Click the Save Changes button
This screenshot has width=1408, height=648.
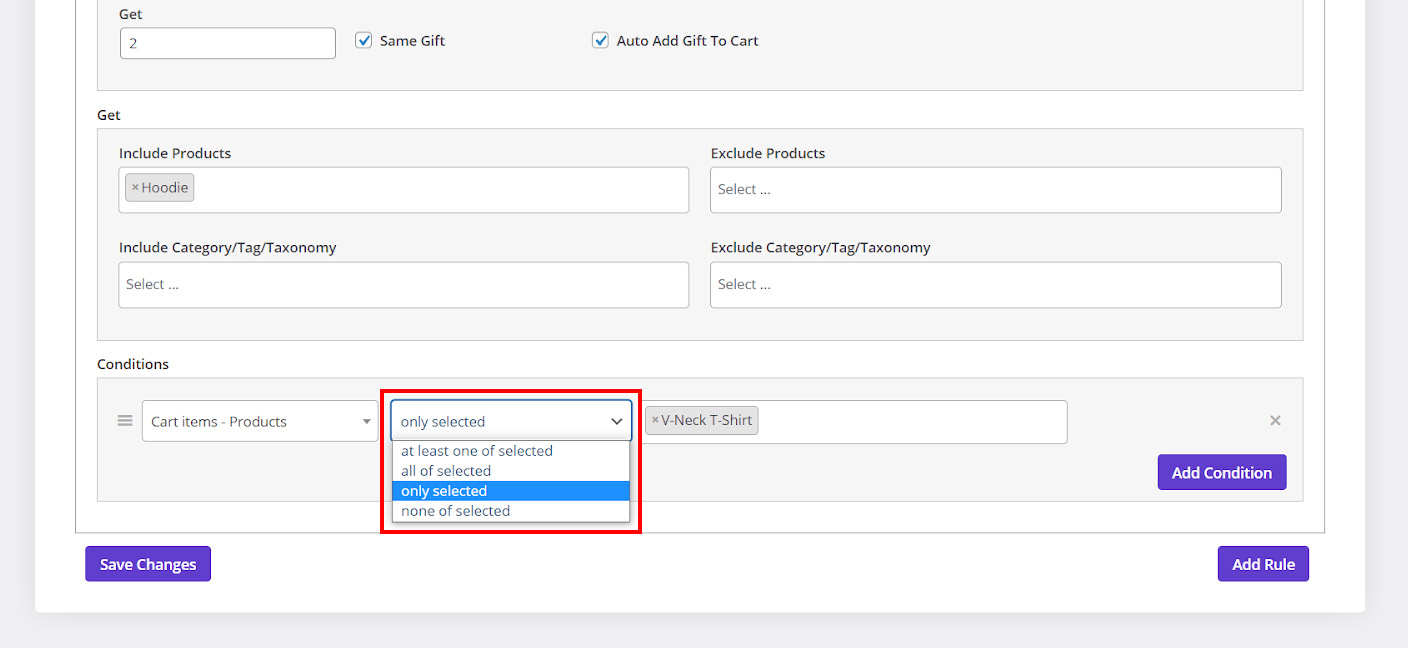(148, 564)
